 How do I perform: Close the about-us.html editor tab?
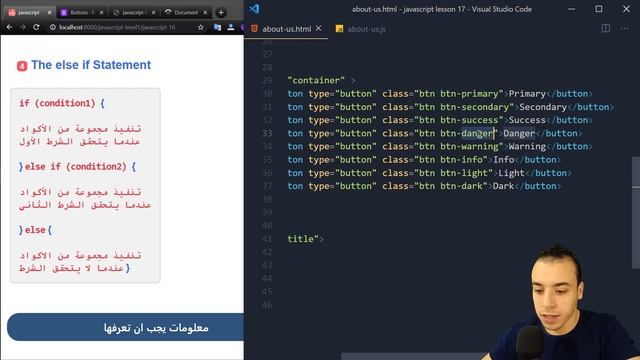(319, 29)
